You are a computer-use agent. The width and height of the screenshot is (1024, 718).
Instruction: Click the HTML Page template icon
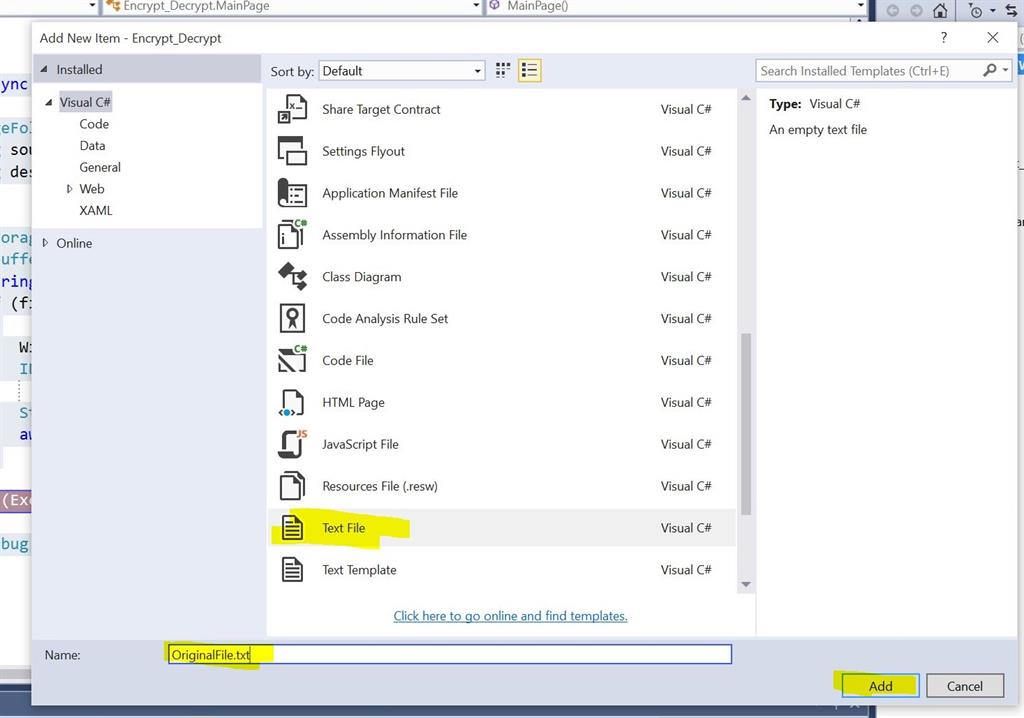pos(292,402)
